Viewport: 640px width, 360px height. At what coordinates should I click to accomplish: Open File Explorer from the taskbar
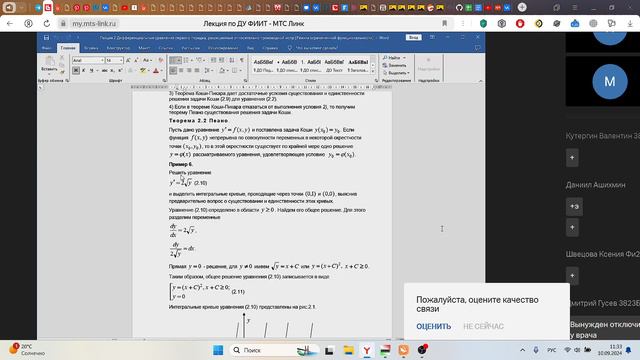point(349,350)
